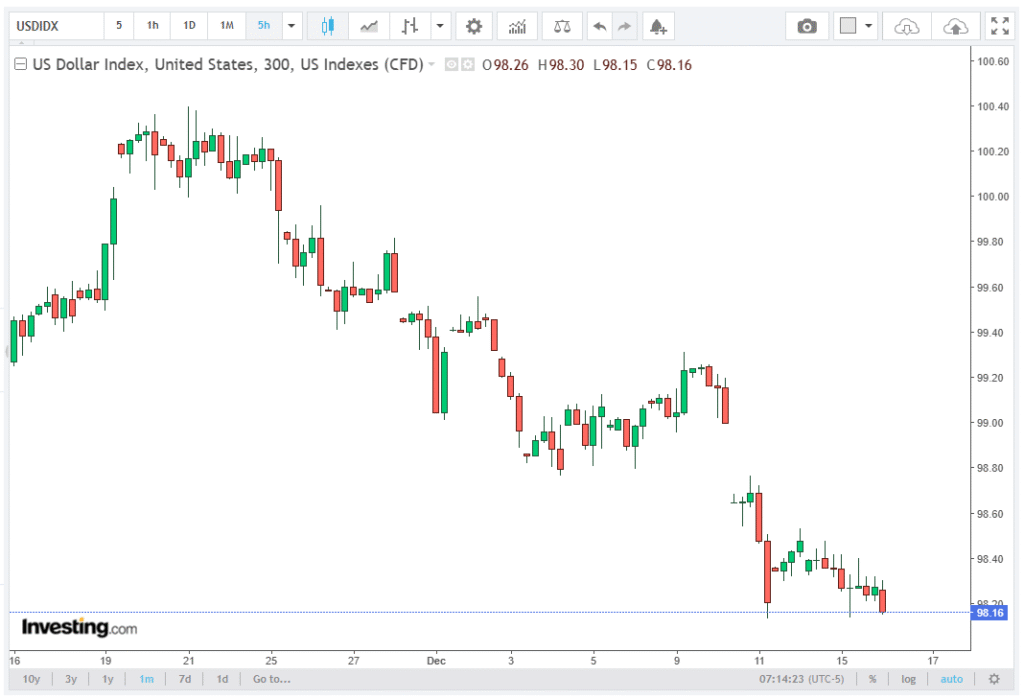The image size is (1024, 699).
Task: Create a price alert with bell icon
Action: click(657, 26)
